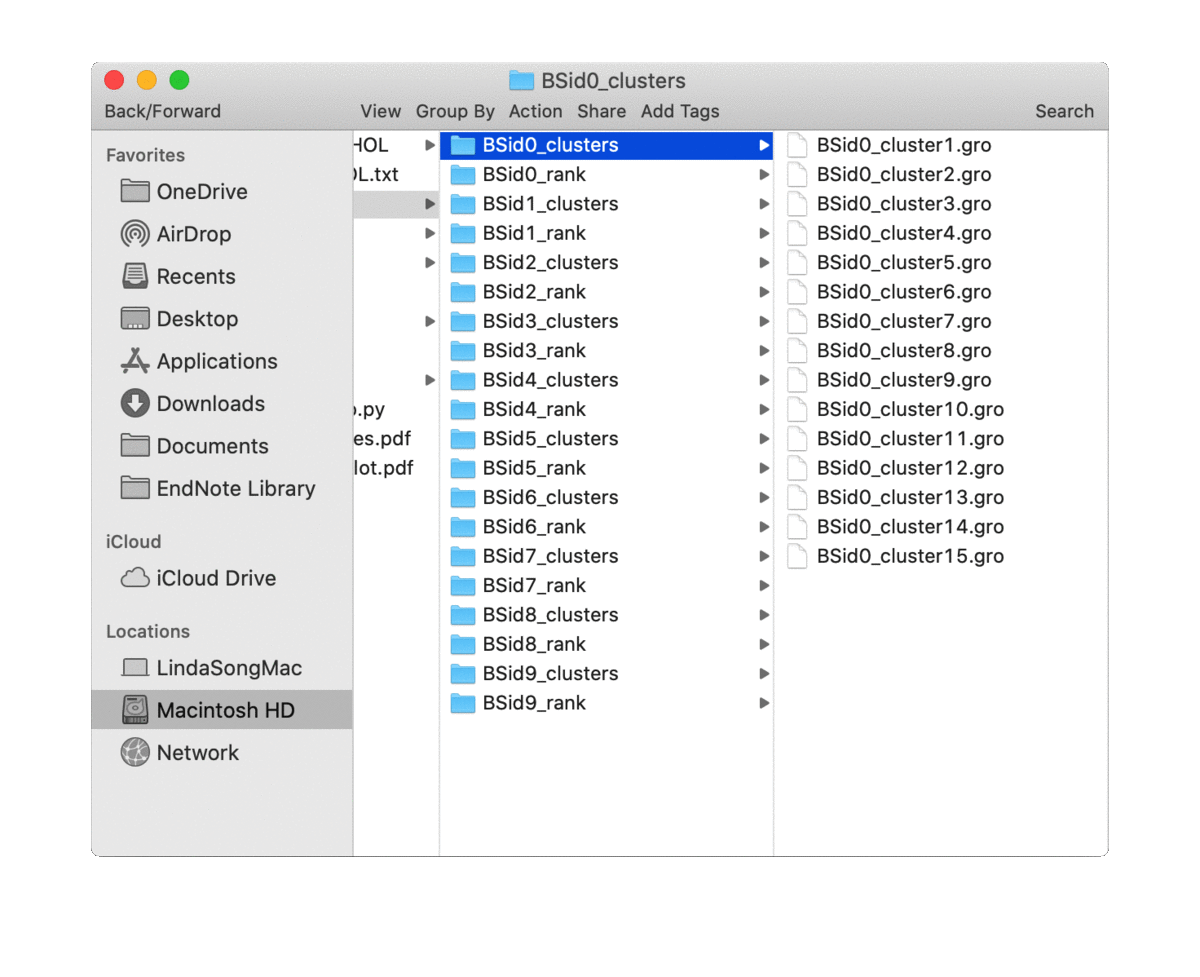Click the BSid6_rank folder icon
Image resolution: width=1200 pixels, height=977 pixels.
tap(462, 527)
